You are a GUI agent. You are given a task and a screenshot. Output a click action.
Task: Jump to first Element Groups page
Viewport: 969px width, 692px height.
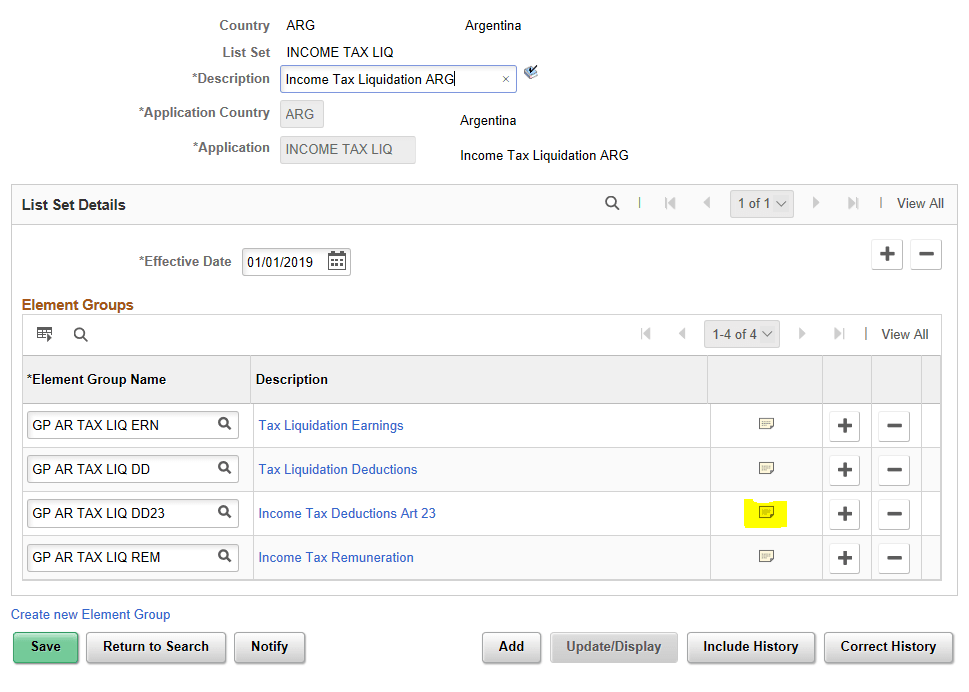(646, 334)
